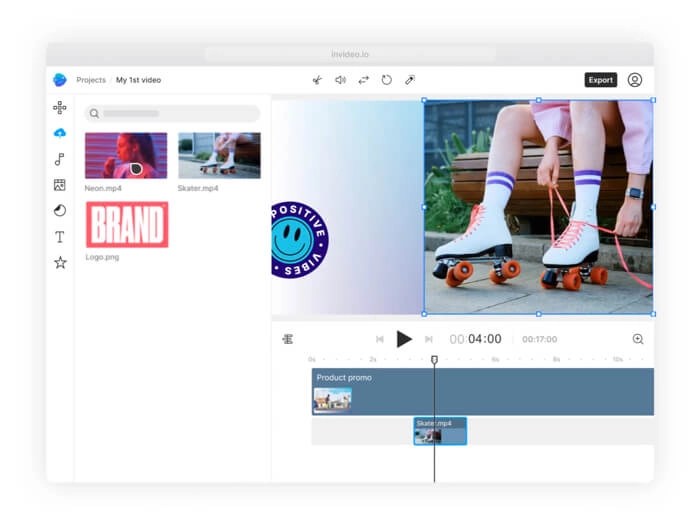Image resolution: width=700 pixels, height=532 pixels.
Task: Select the Text tool sidebar icon
Action: (x=60, y=237)
